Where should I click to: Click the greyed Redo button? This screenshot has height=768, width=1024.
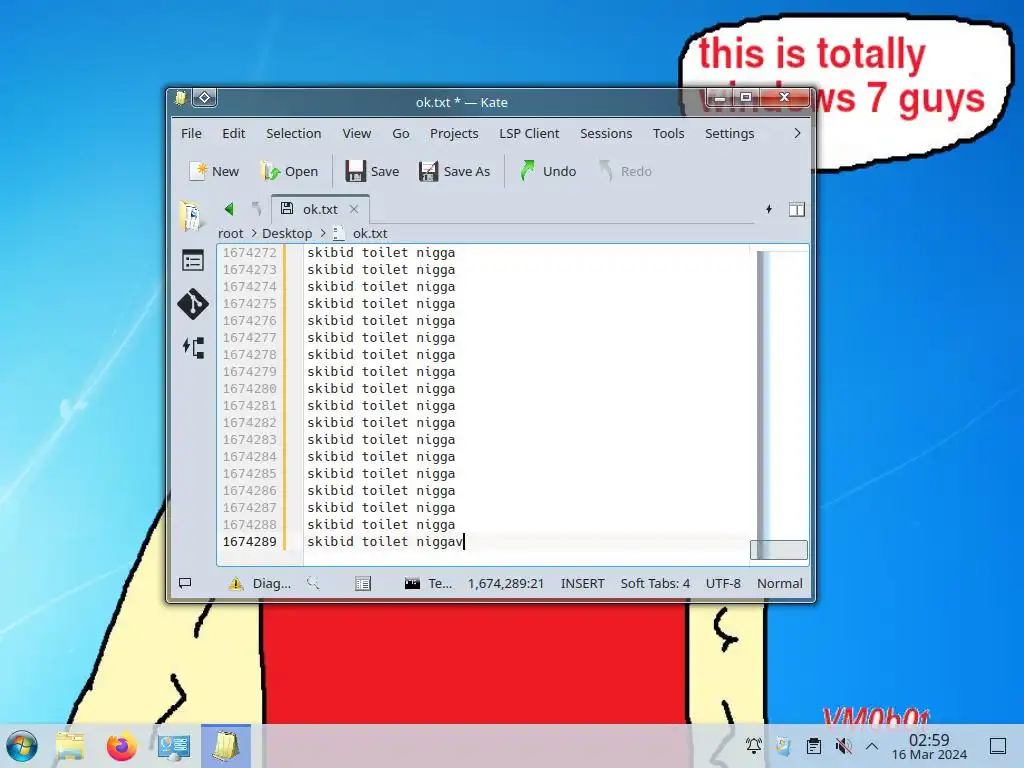(625, 171)
